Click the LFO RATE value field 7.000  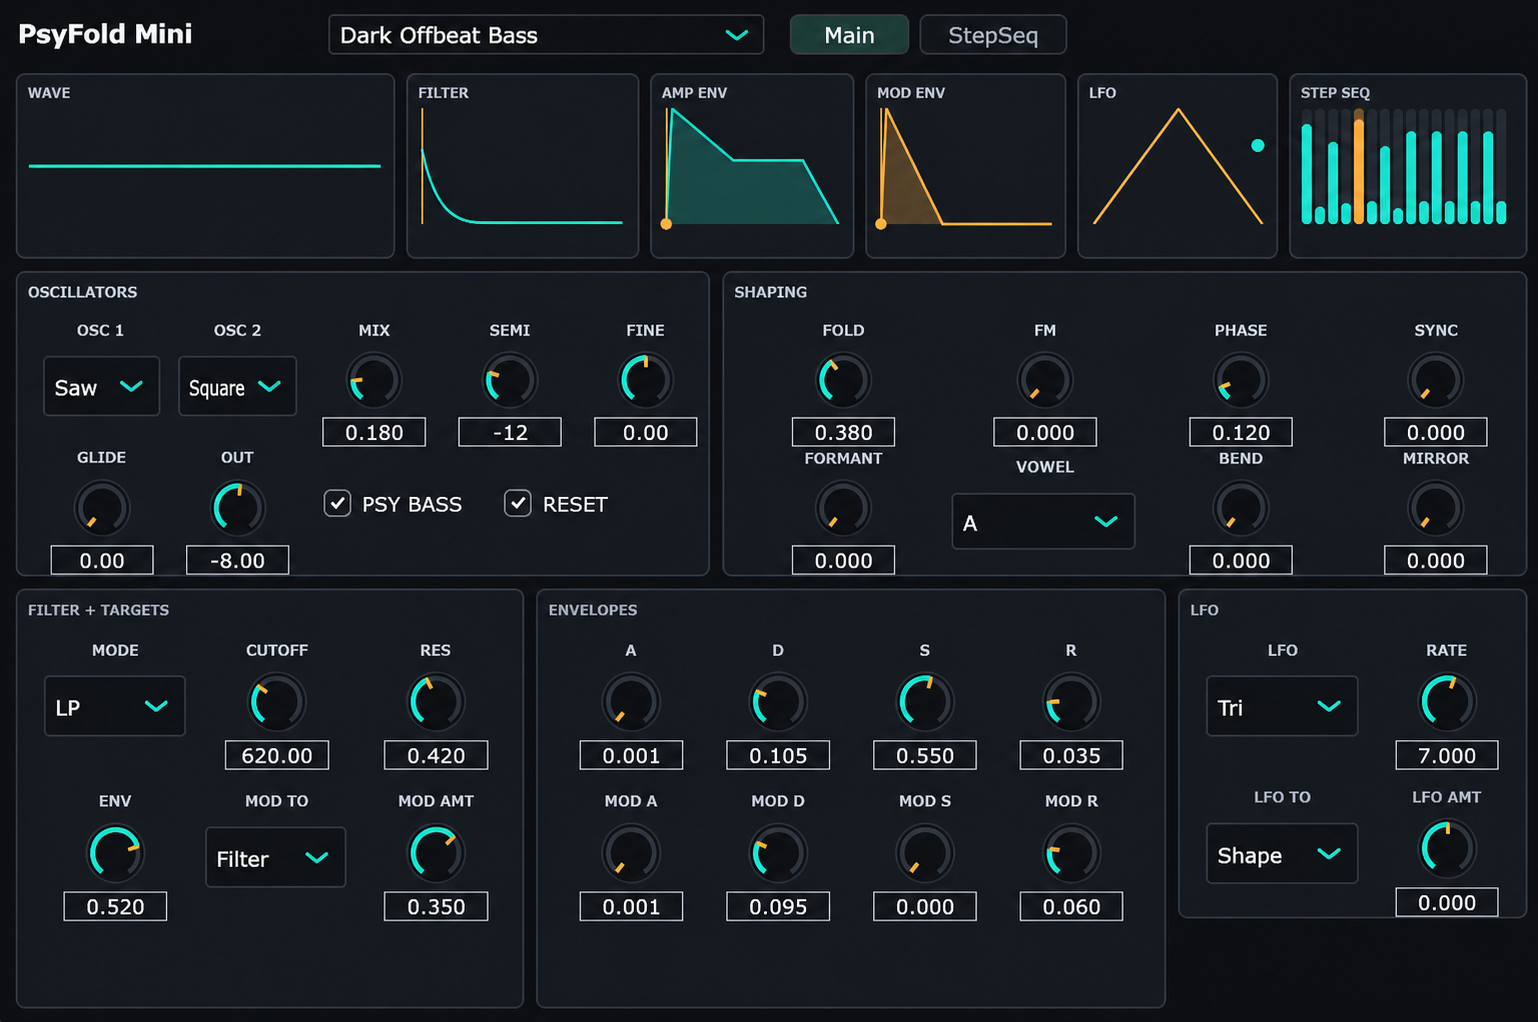[1447, 755]
